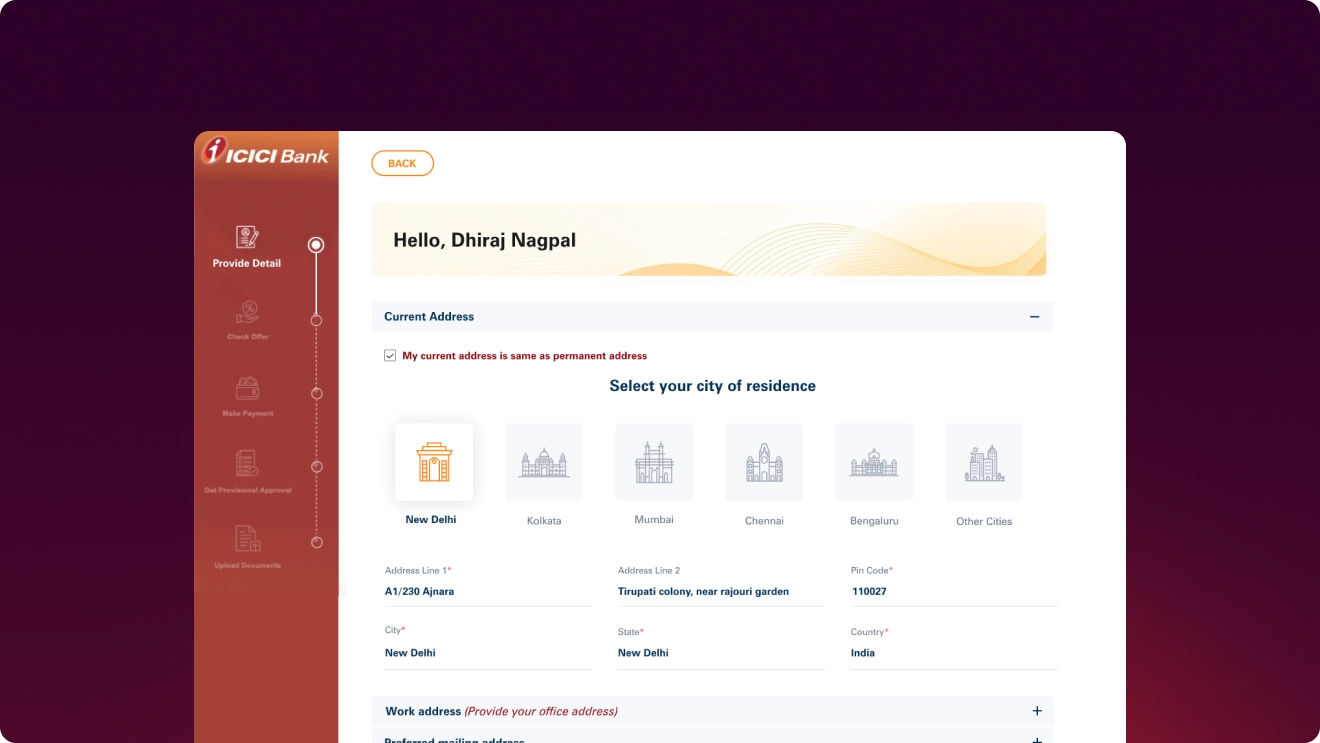1320x743 pixels.
Task: Click the Make Payment progress marker
Action: (316, 394)
